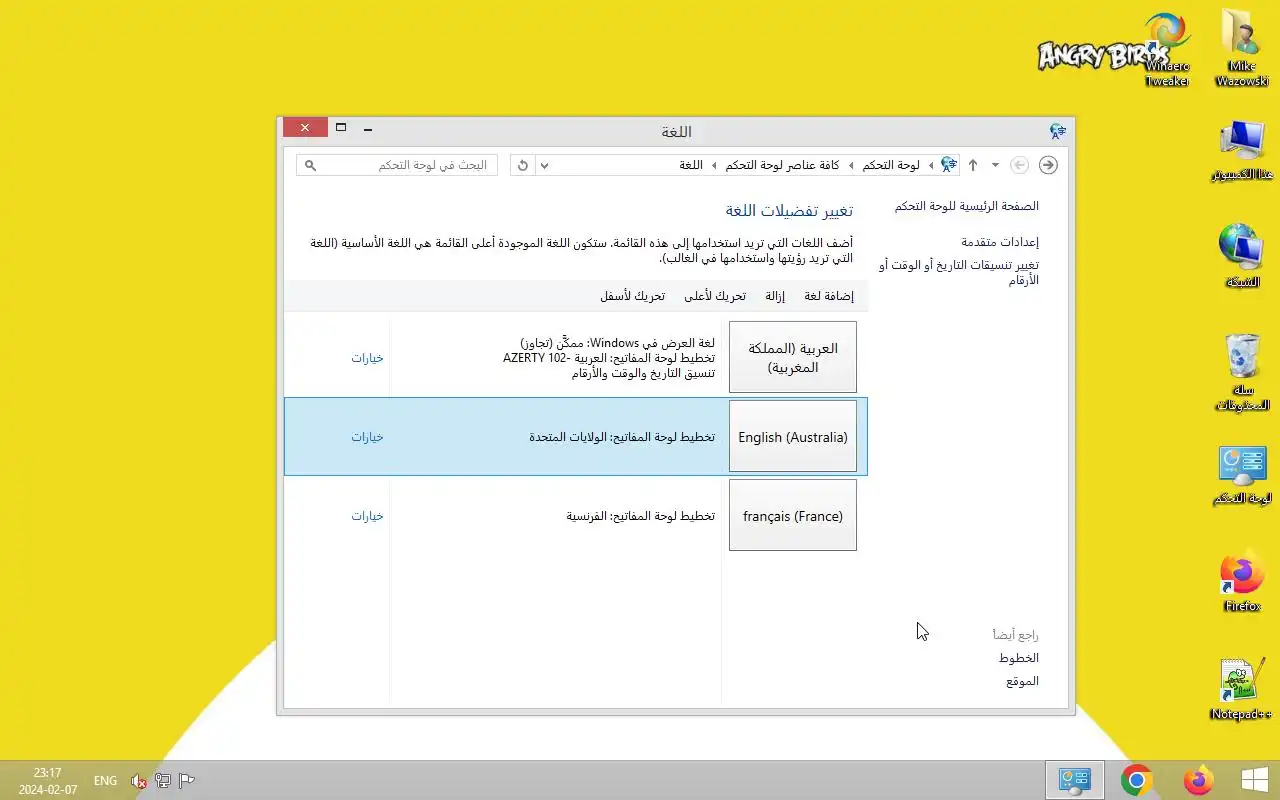Select the français (France) language tile

click(x=793, y=515)
